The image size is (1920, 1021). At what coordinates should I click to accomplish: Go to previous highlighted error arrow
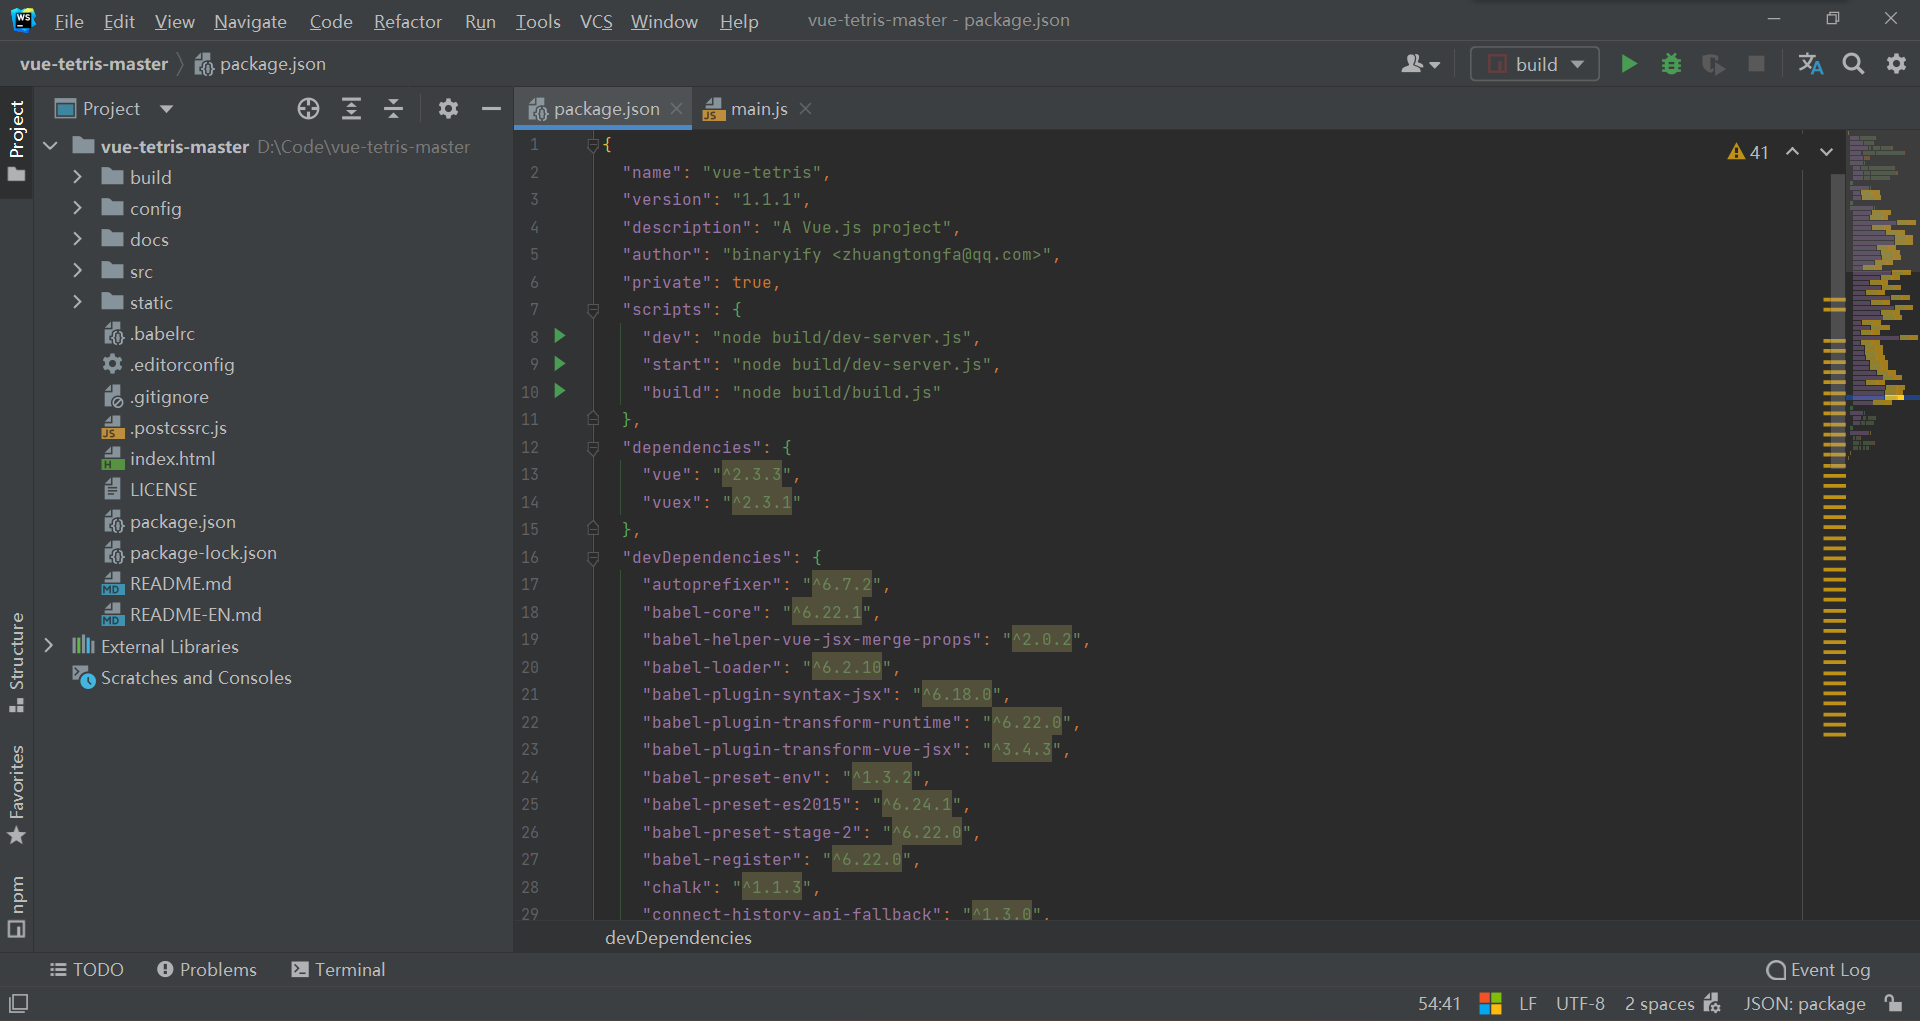pyautogui.click(x=1793, y=152)
